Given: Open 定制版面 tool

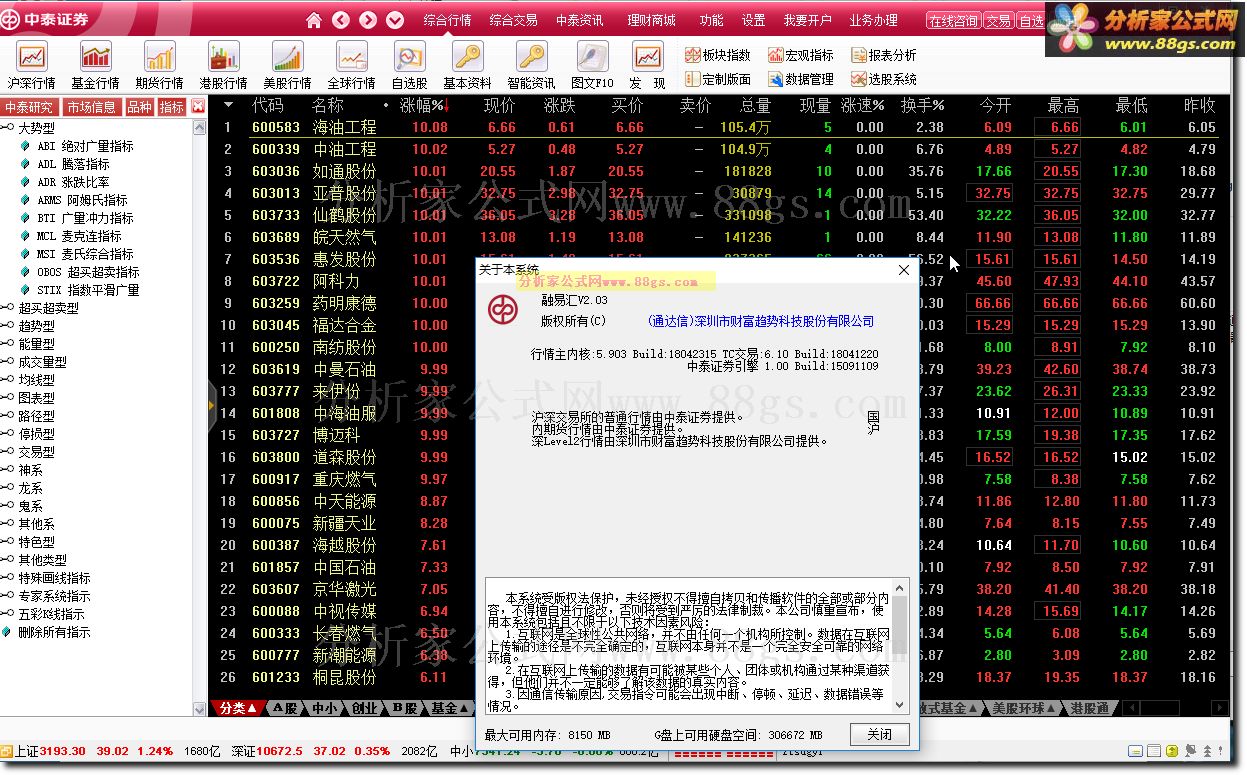Looking at the screenshot, I should click(718, 79).
